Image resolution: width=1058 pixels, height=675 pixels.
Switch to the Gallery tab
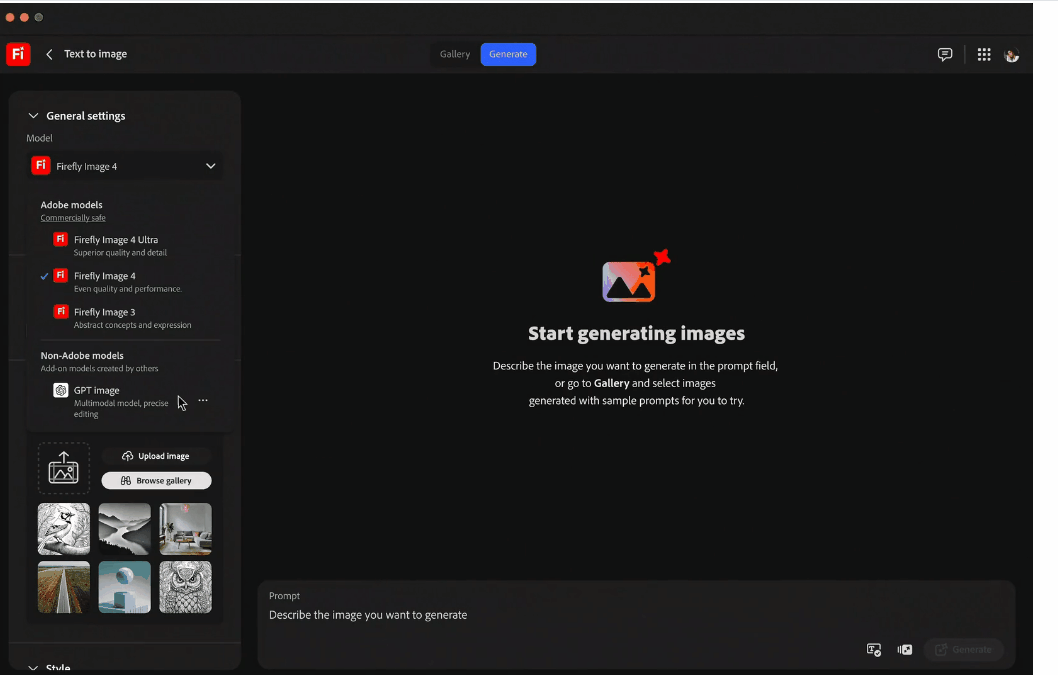coord(455,54)
